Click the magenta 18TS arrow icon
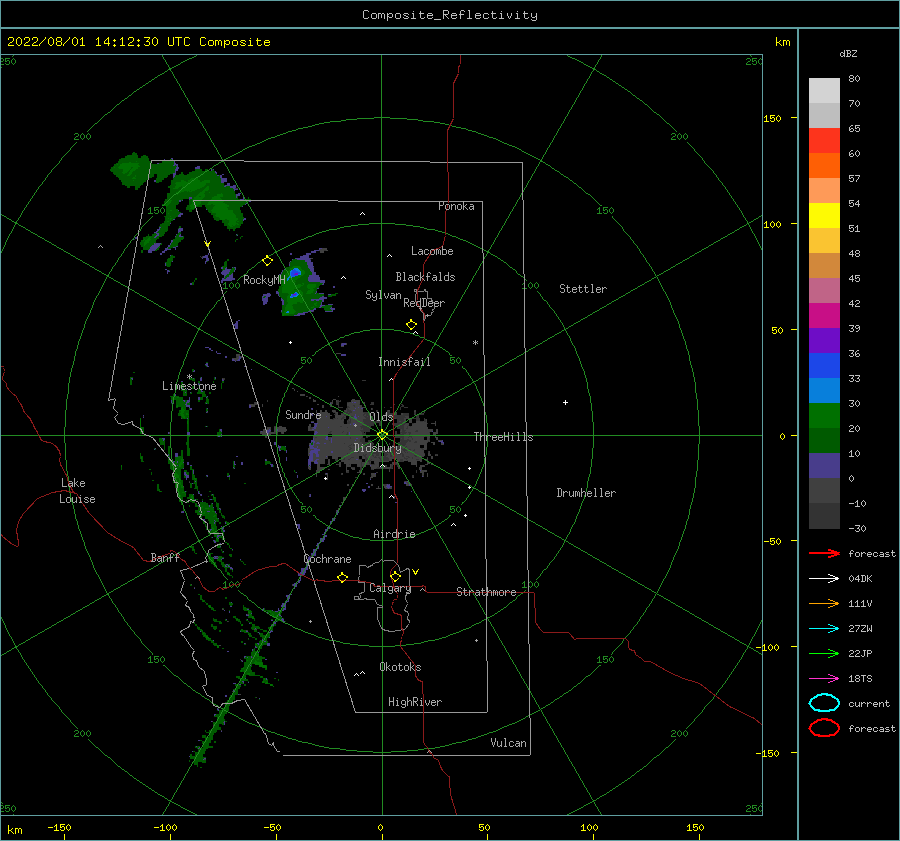 824,679
